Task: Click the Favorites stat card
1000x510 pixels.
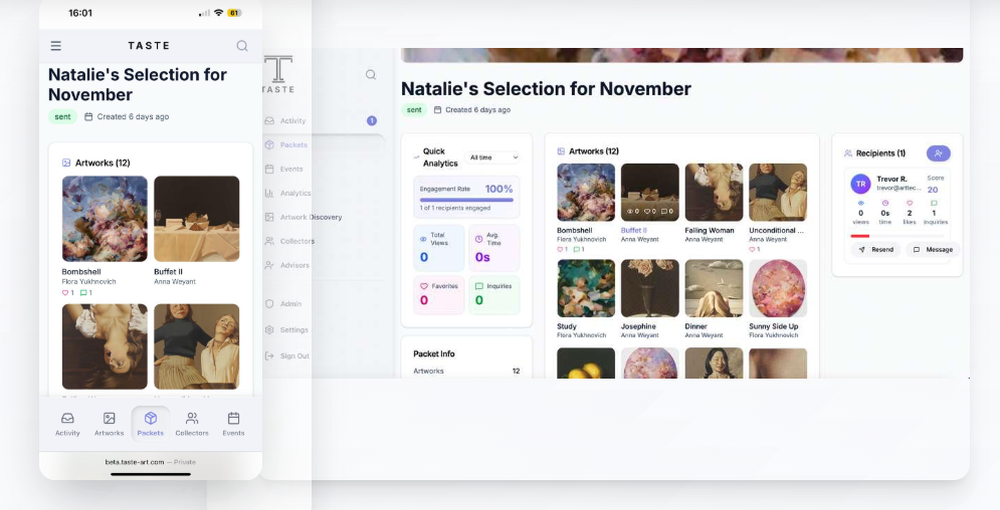Action: click(439, 295)
